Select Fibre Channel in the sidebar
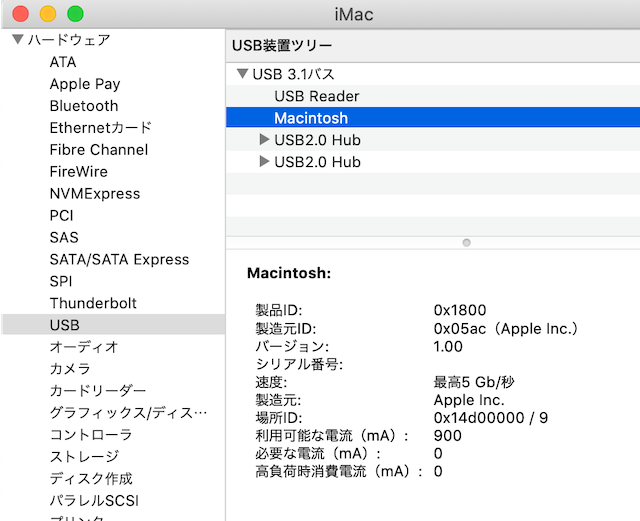This screenshot has height=521, width=640. click(99, 150)
